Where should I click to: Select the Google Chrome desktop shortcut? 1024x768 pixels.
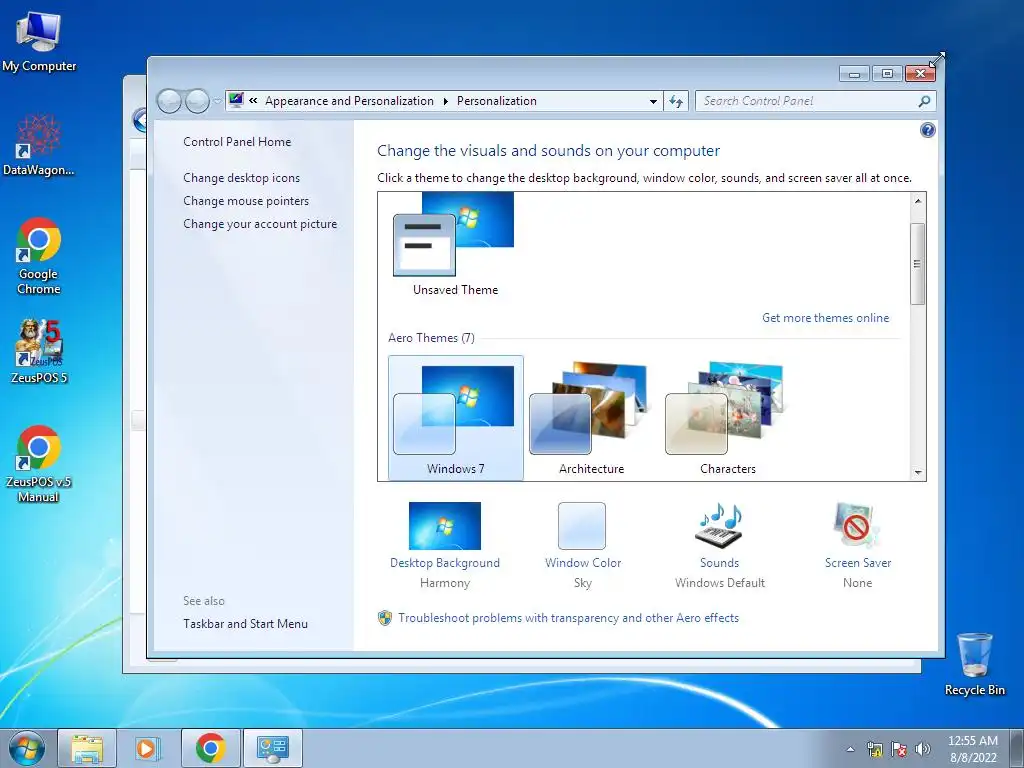[39, 256]
